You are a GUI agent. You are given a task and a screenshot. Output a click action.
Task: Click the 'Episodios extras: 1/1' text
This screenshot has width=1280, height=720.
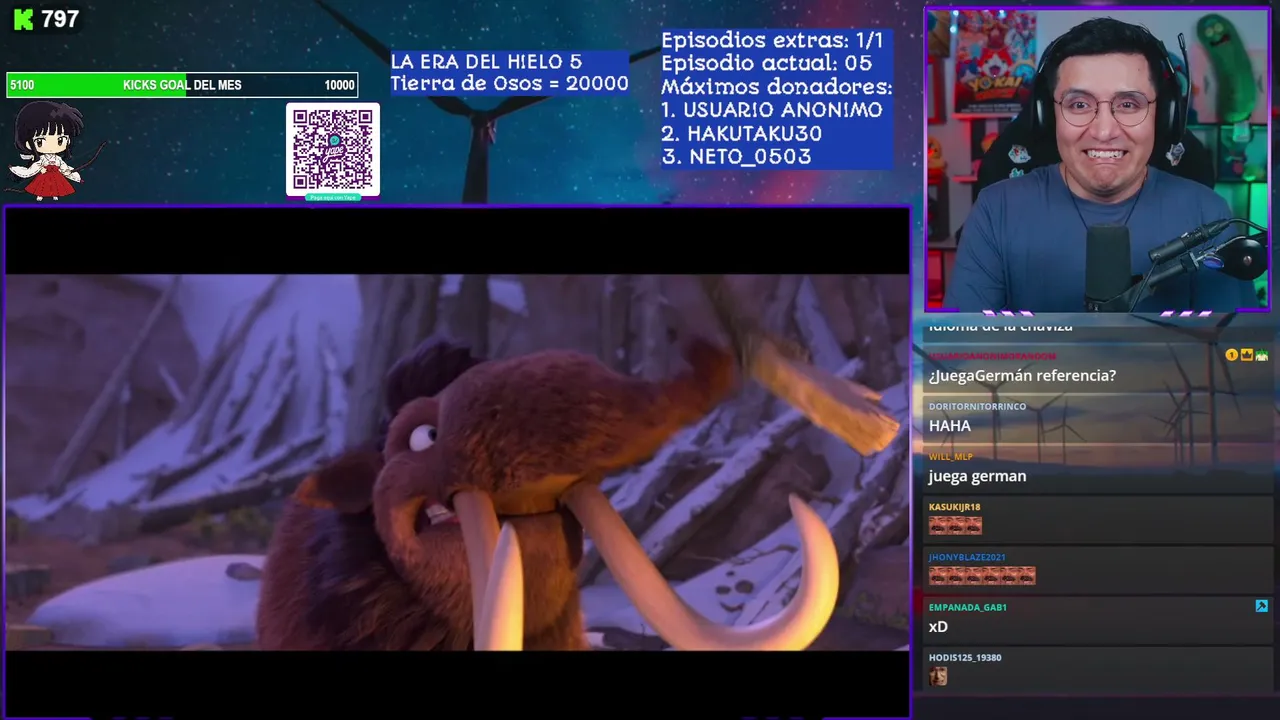coord(772,41)
